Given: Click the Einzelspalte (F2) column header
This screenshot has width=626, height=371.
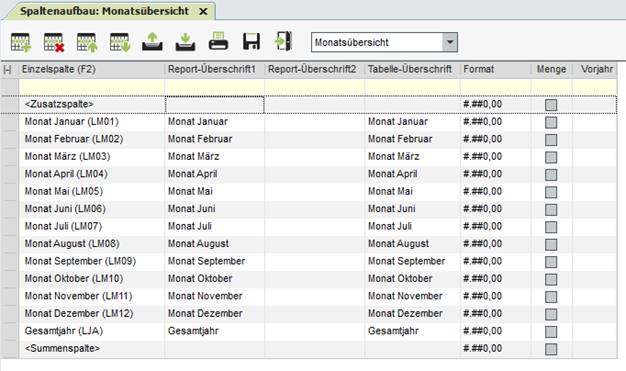Looking at the screenshot, I should point(91,69).
